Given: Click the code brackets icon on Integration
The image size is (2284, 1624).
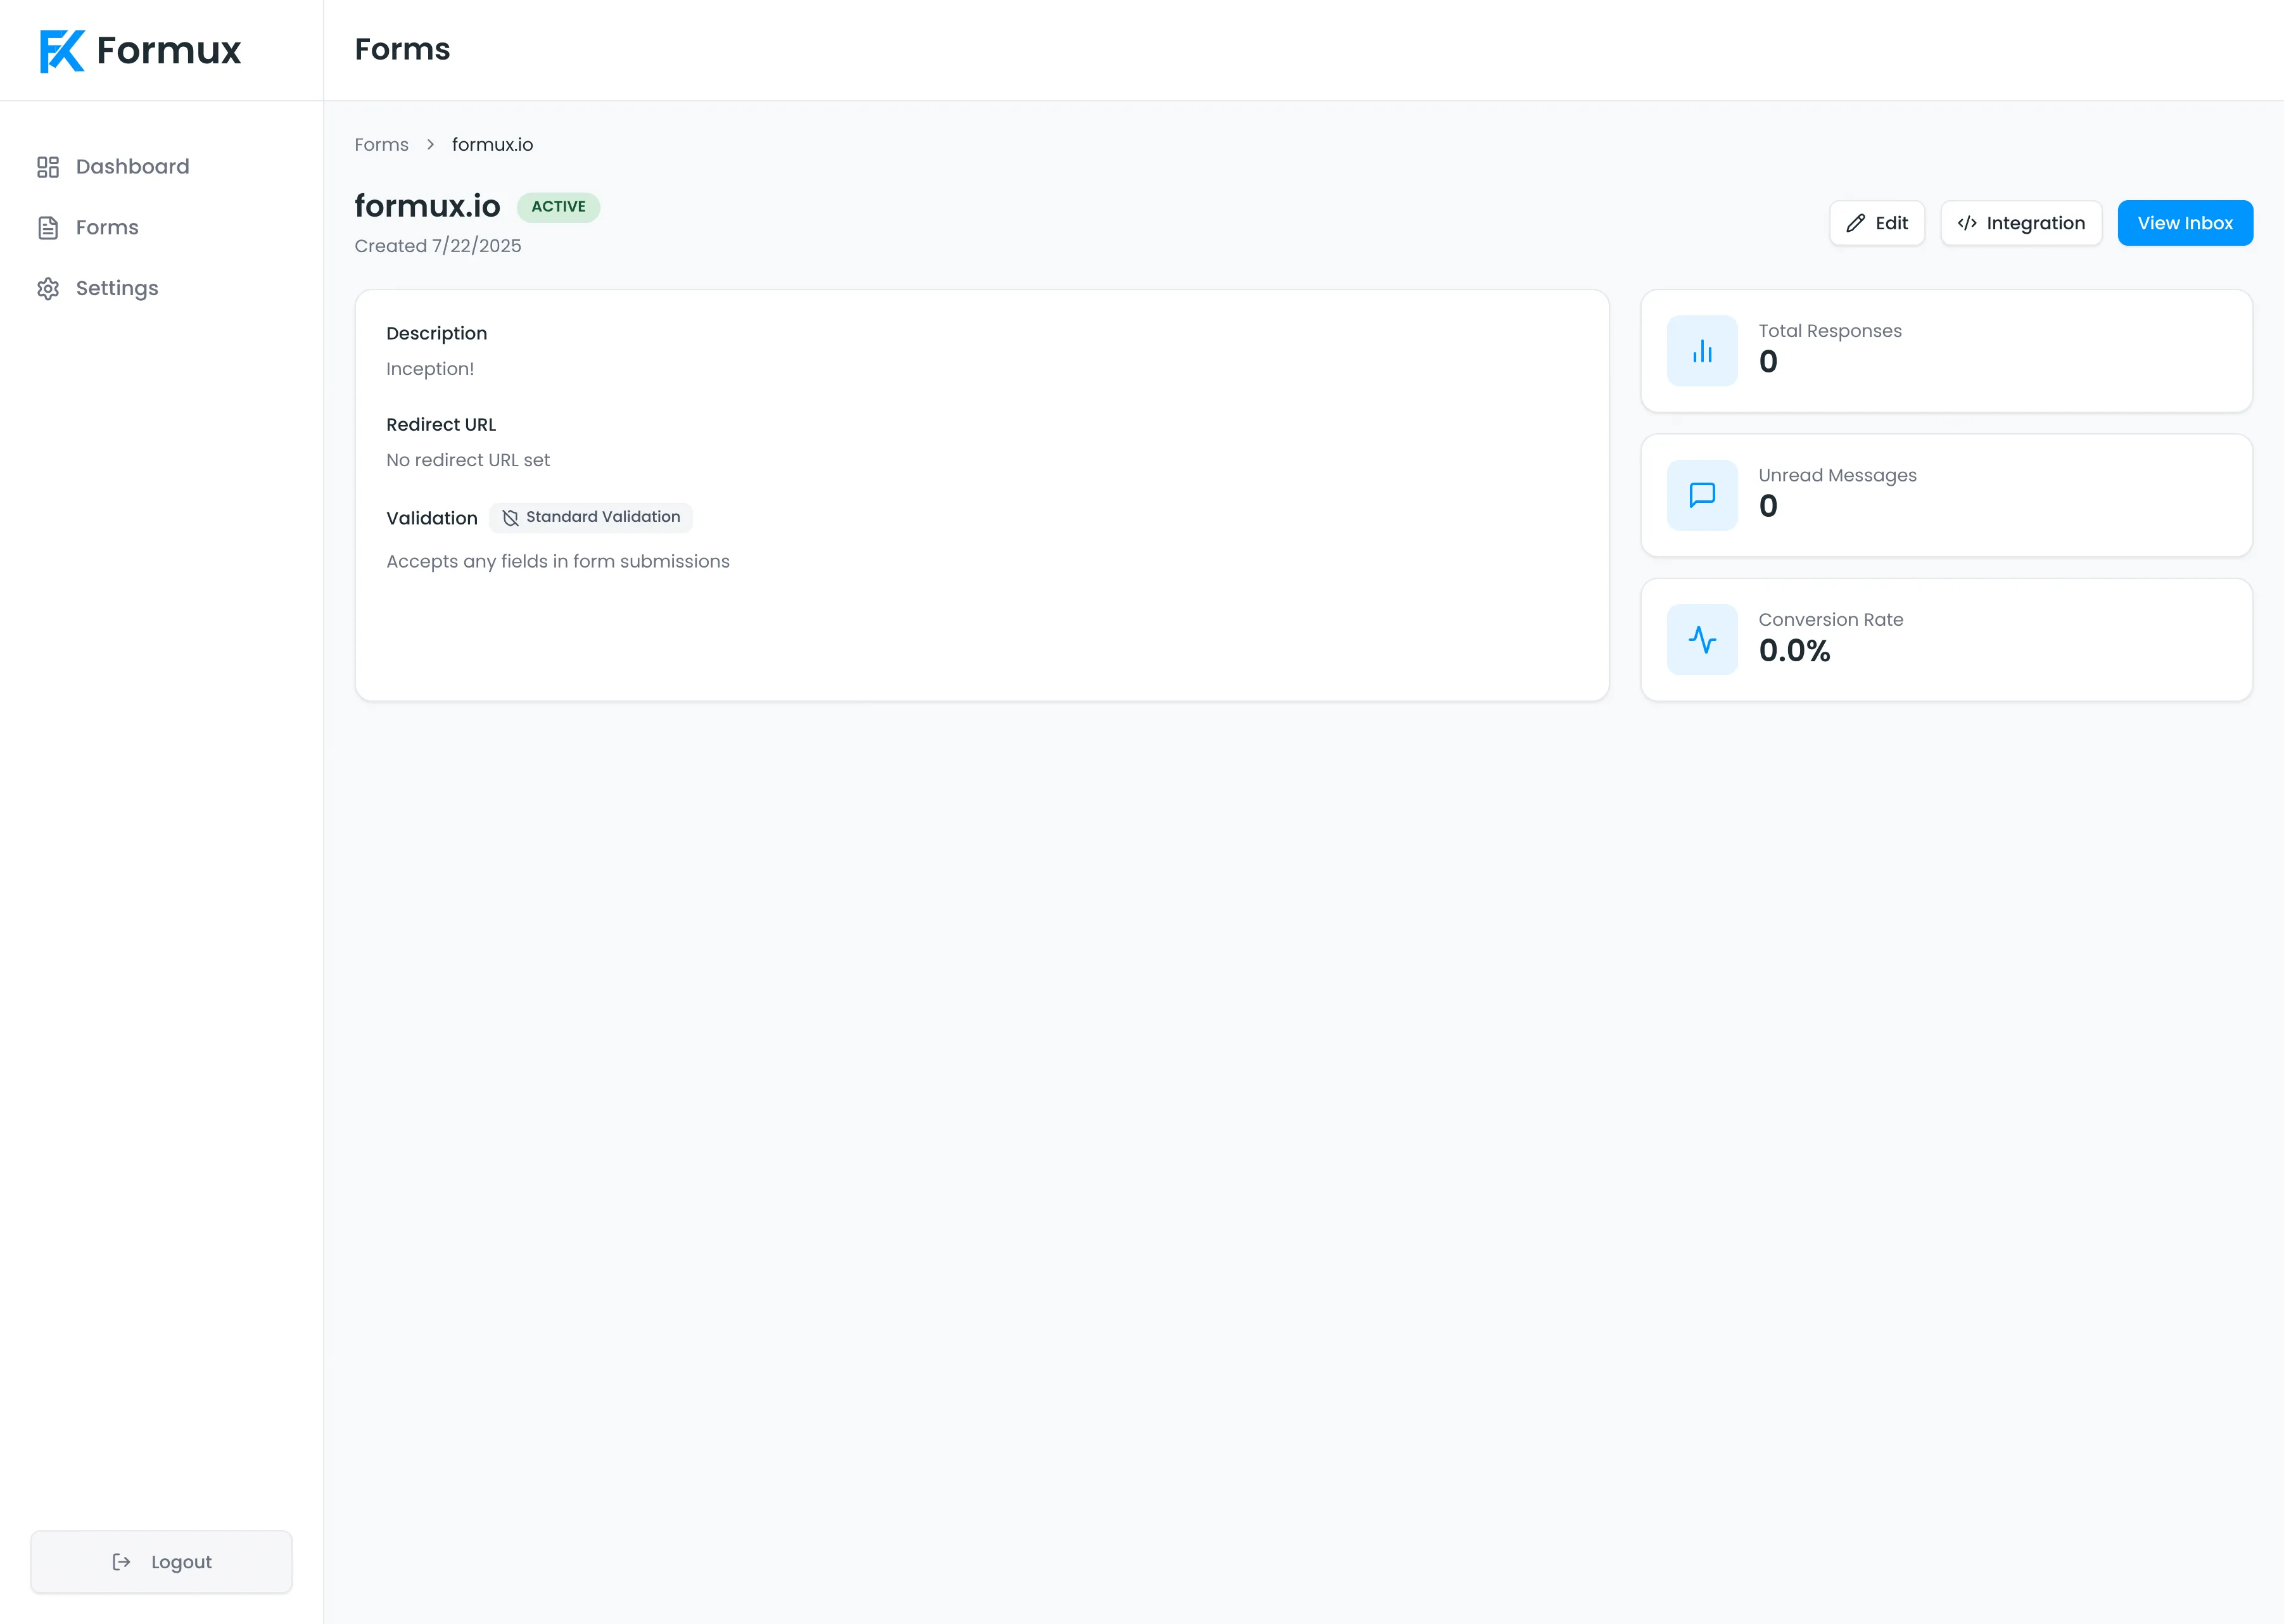Looking at the screenshot, I should click(x=1967, y=223).
